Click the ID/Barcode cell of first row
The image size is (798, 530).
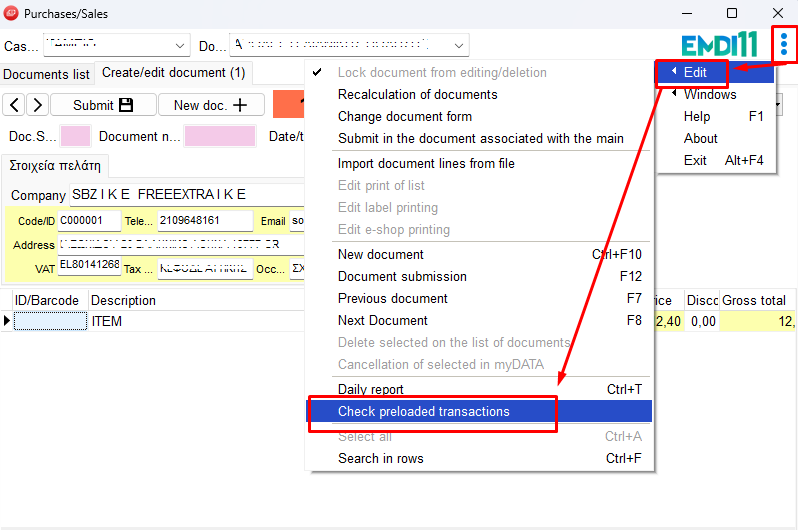pos(50,321)
